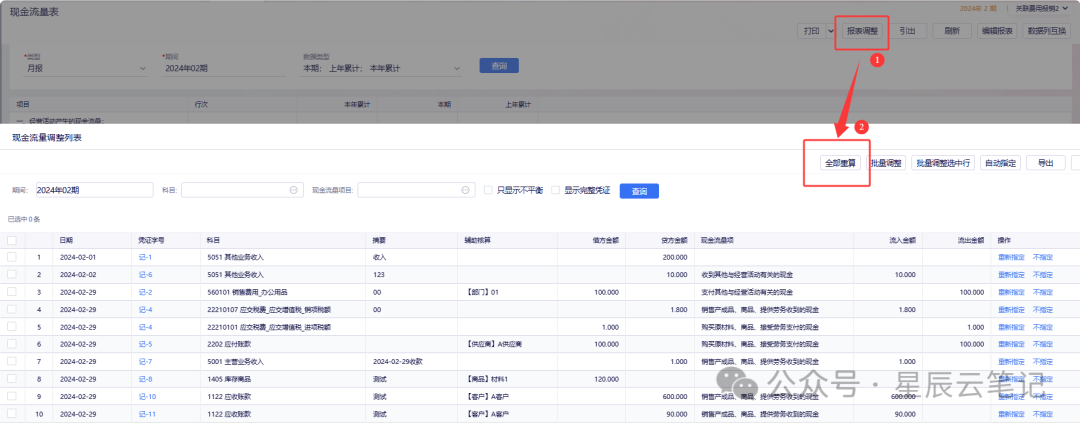Click the 批量调整 button
This screenshot has width=1080, height=428.
886,162
